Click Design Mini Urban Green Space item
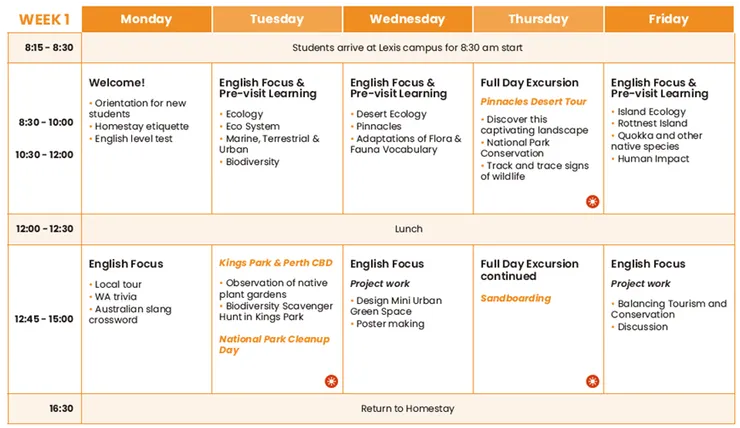 point(396,306)
